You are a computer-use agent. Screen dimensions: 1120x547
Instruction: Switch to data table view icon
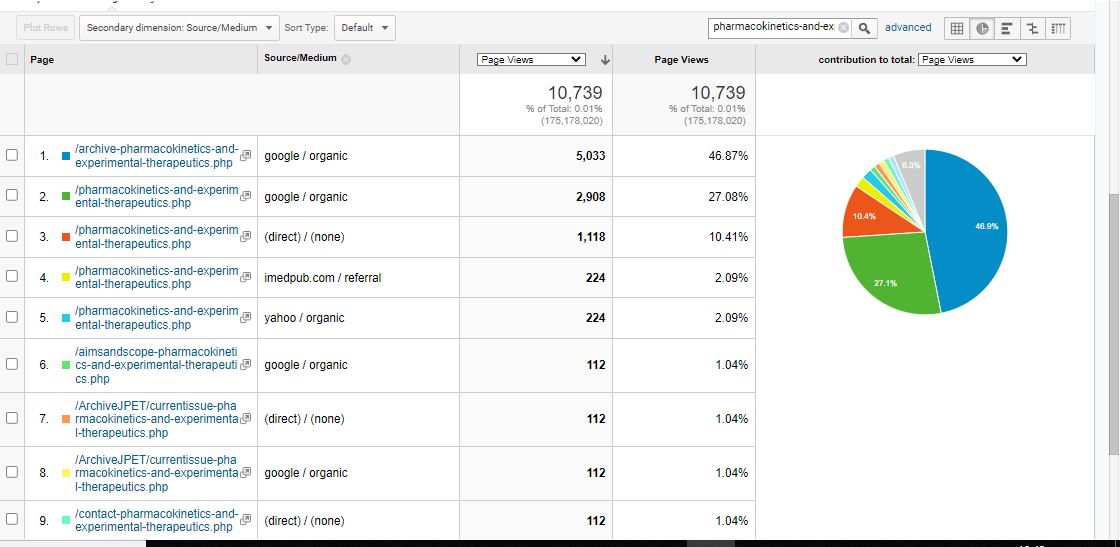point(956,28)
